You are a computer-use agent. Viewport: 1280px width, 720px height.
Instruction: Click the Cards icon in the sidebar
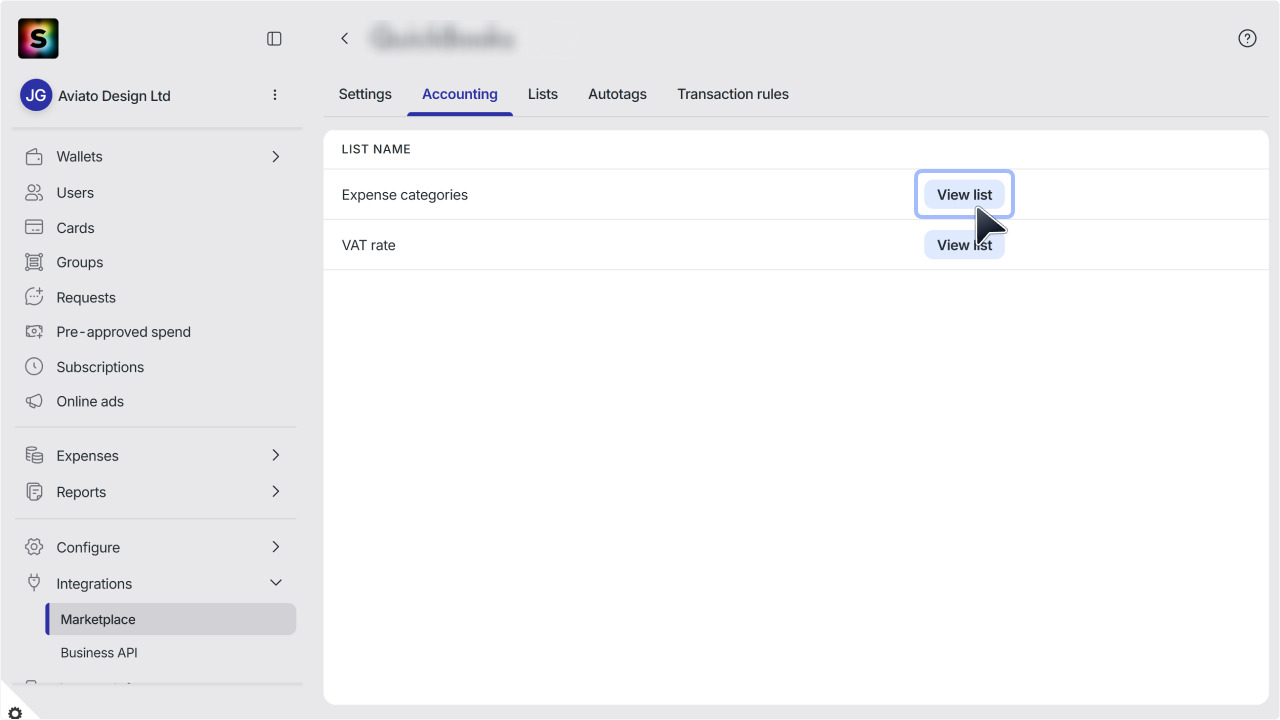(34, 228)
